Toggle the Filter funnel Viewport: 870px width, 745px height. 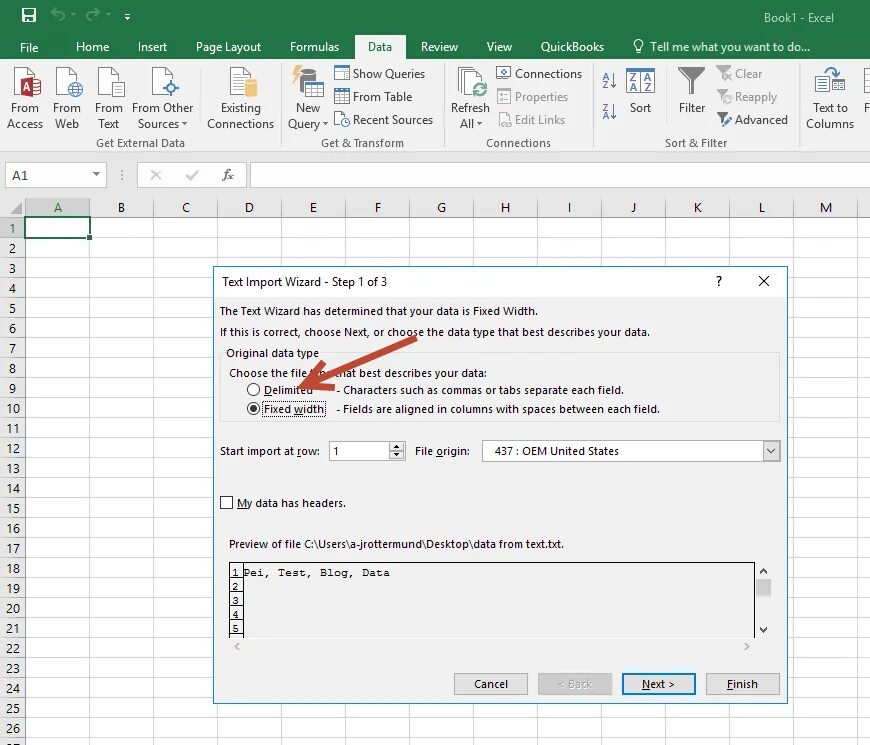click(x=691, y=92)
